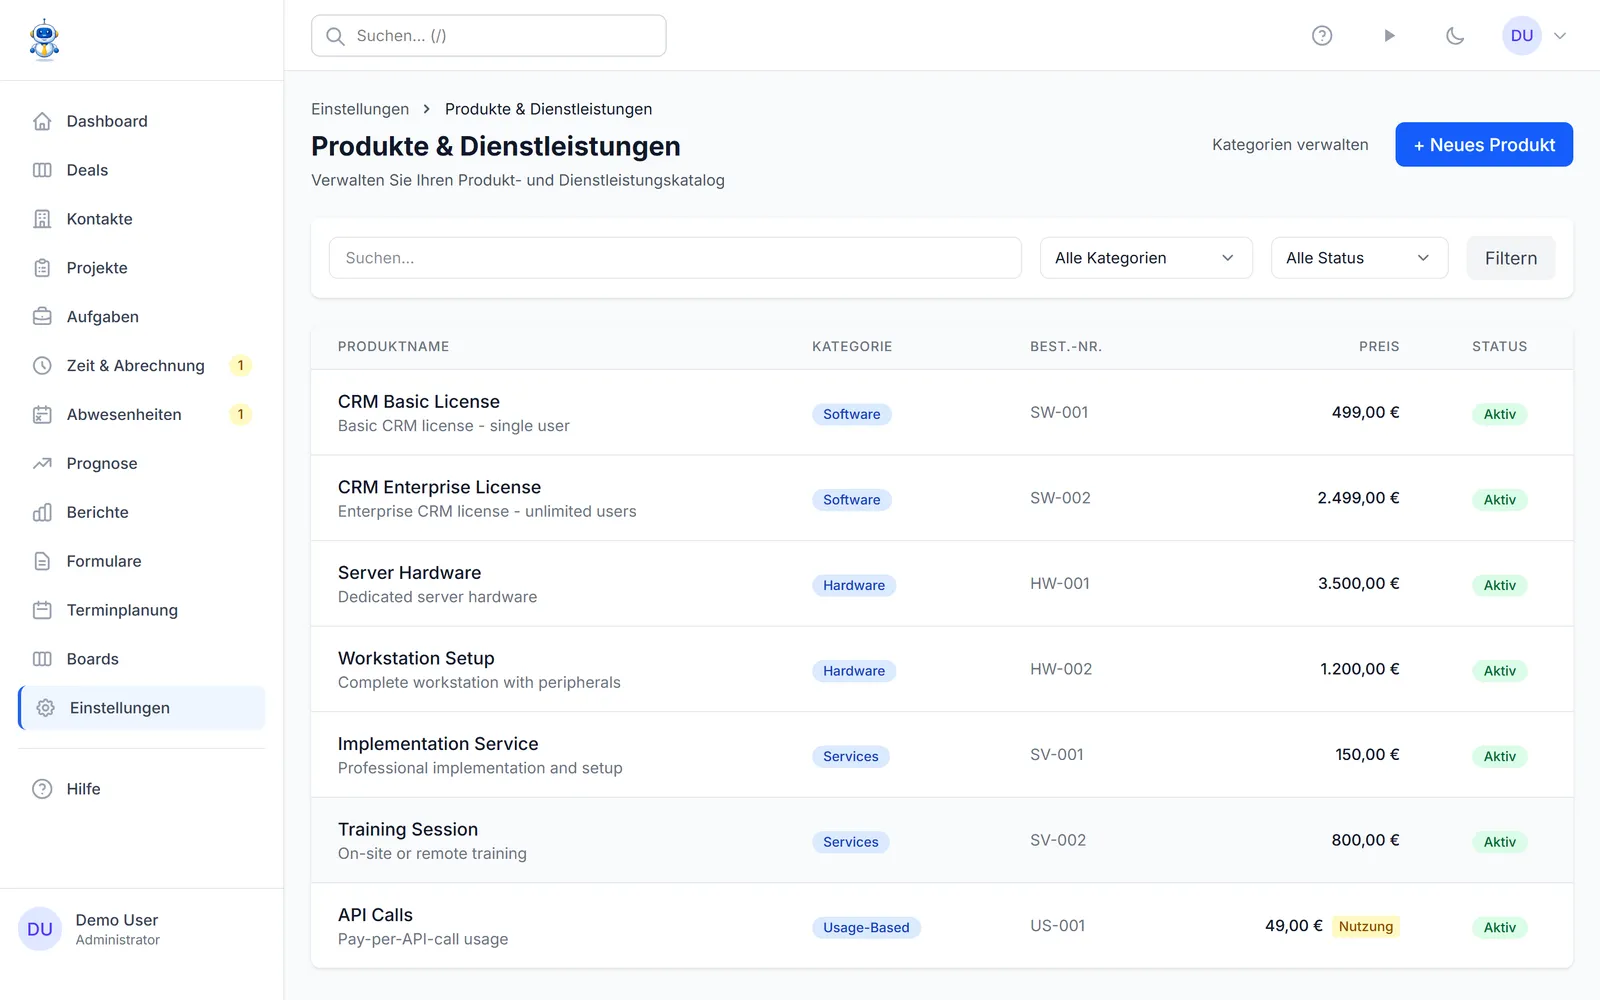
Task: Expand the Alle Status dropdown
Action: click(1359, 258)
